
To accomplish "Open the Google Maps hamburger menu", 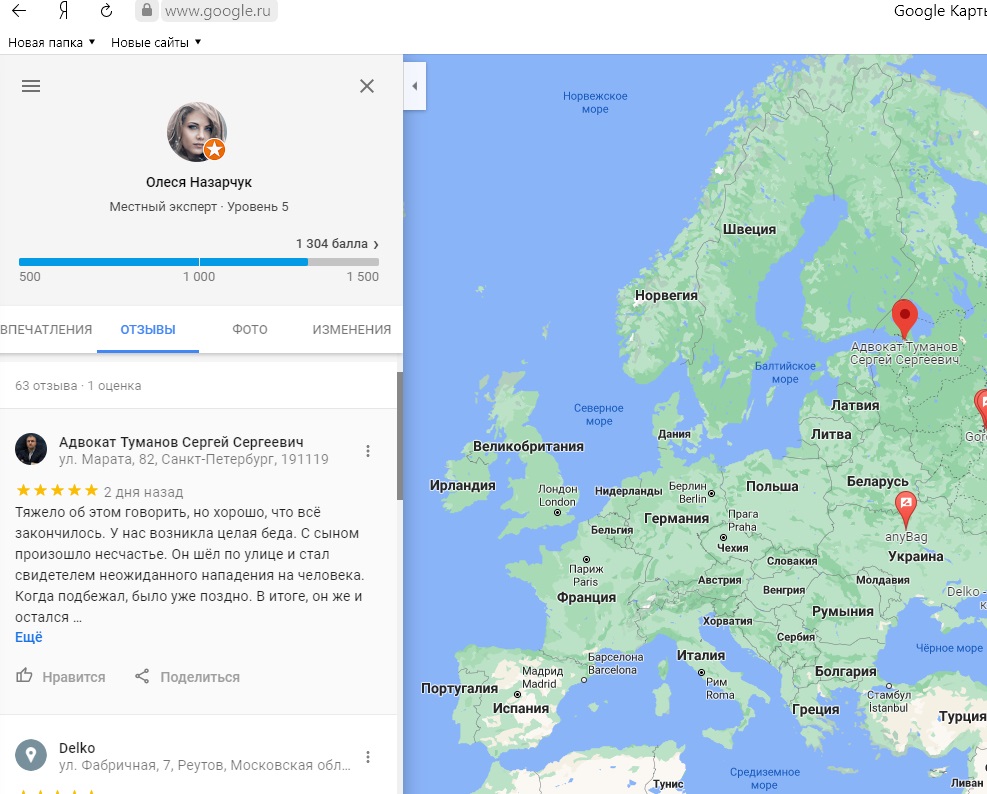I will [31, 86].
